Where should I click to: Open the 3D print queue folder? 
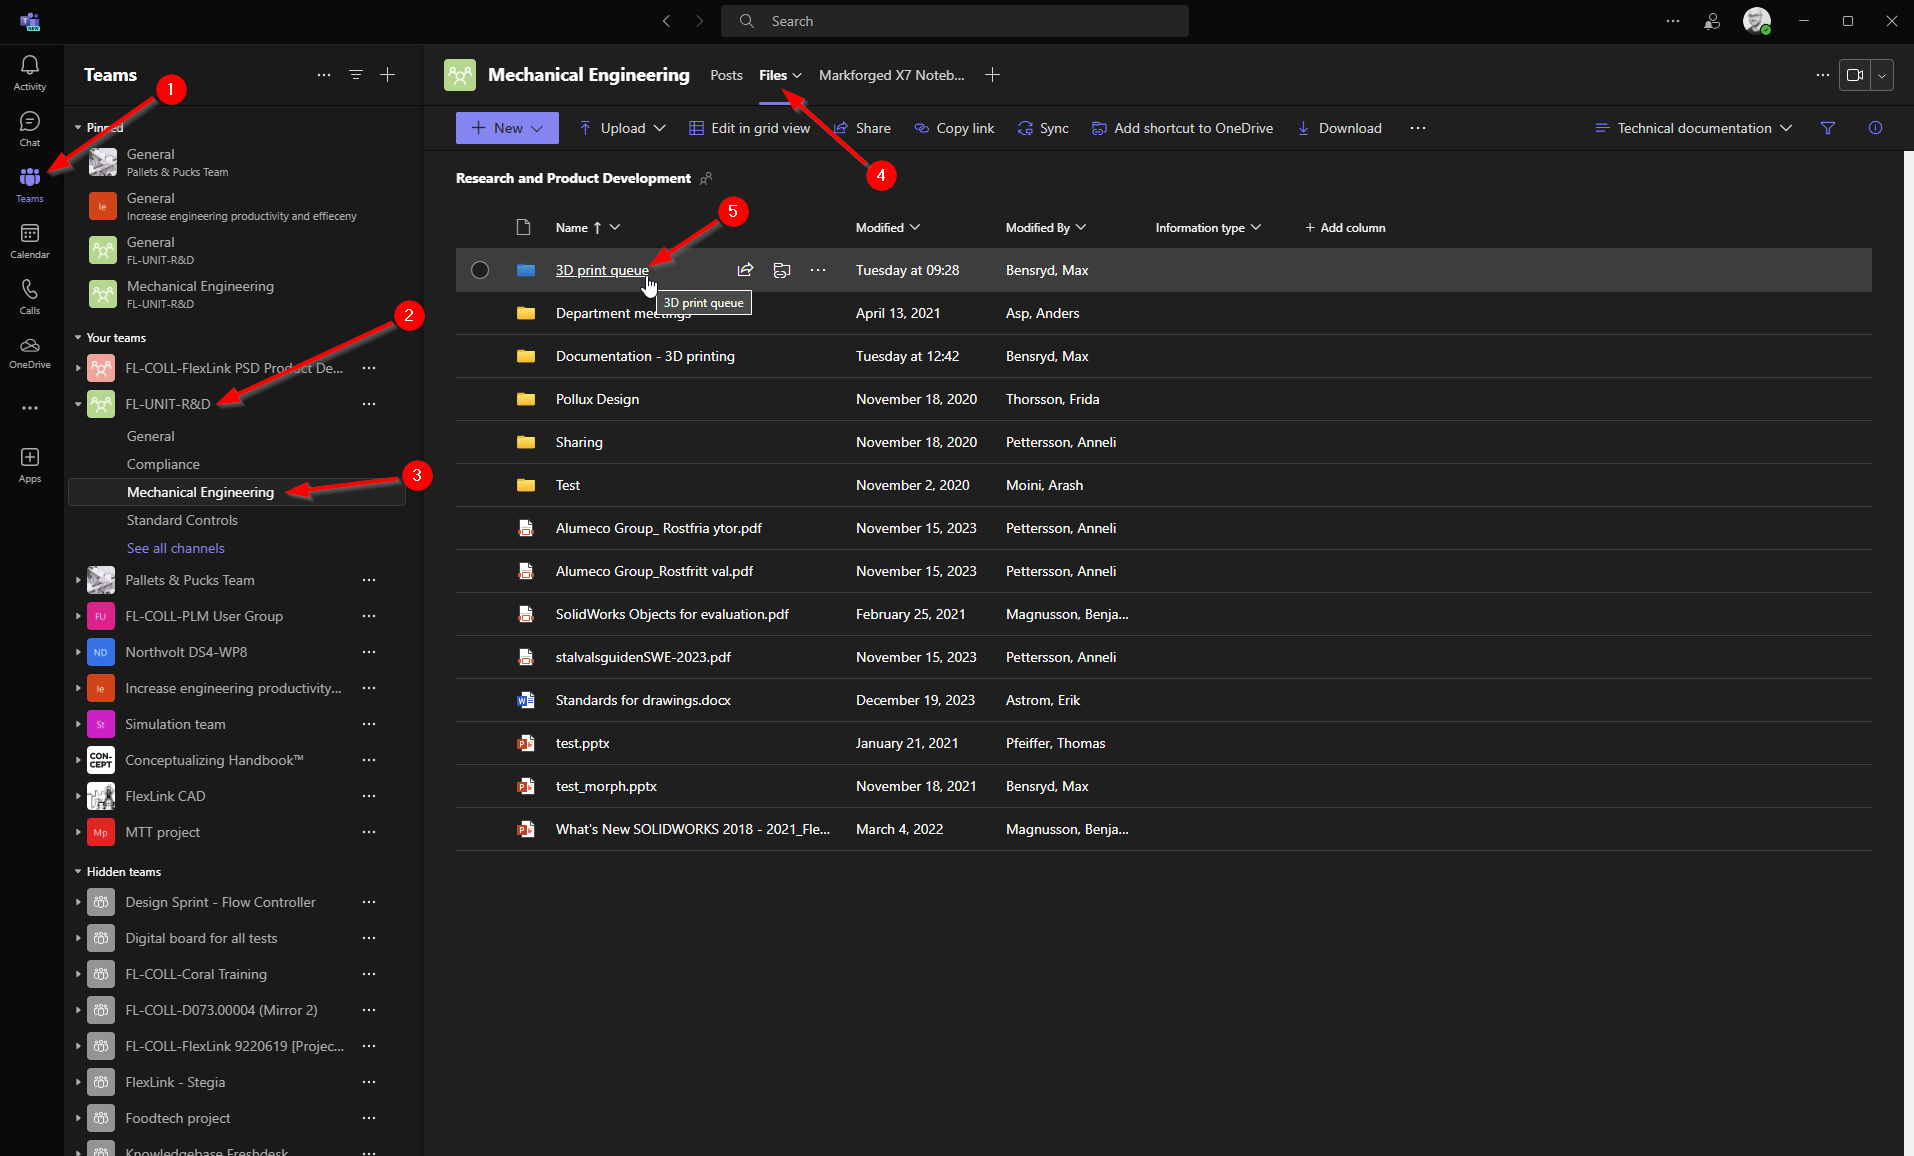(x=602, y=270)
